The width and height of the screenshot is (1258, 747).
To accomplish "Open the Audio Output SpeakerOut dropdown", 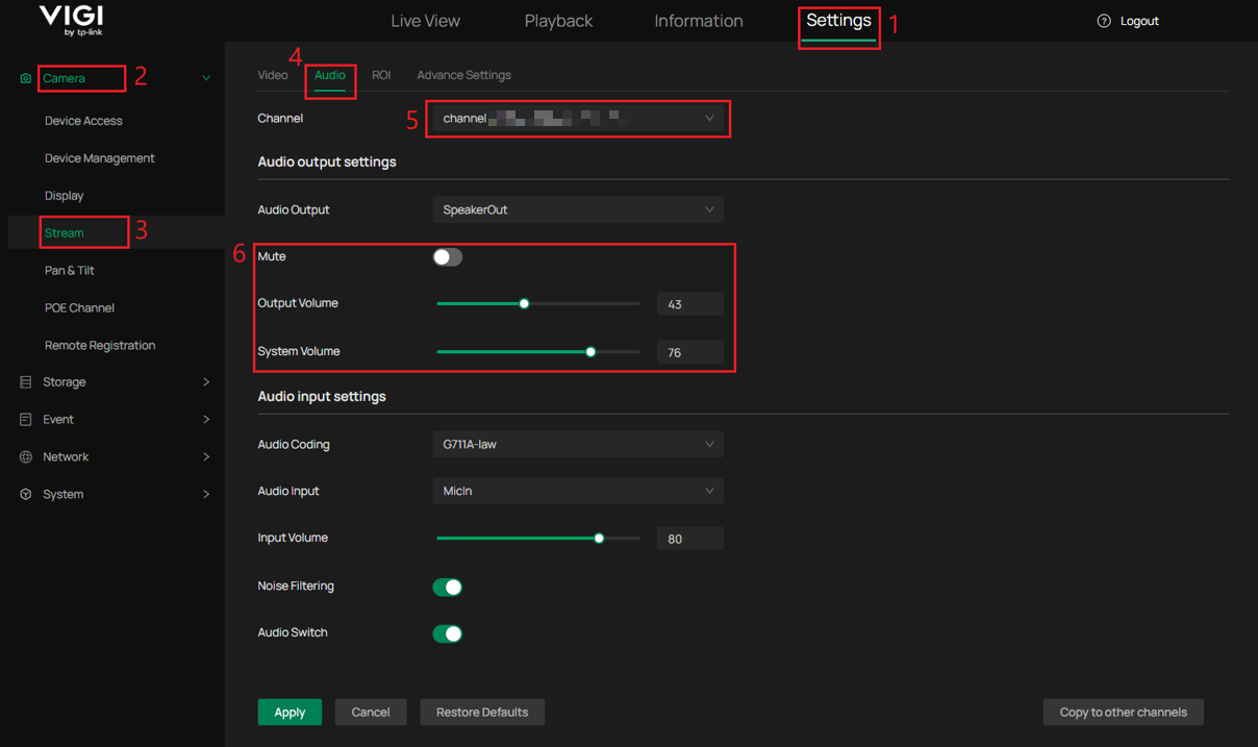I will point(578,210).
